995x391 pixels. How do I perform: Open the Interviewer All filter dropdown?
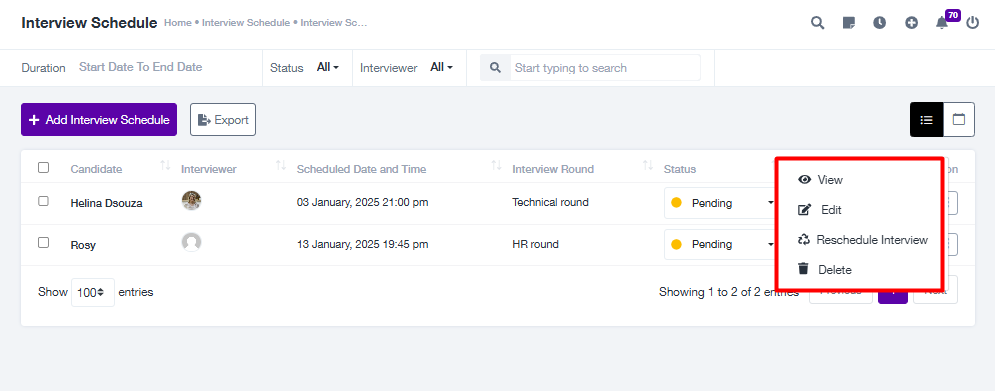tap(441, 67)
